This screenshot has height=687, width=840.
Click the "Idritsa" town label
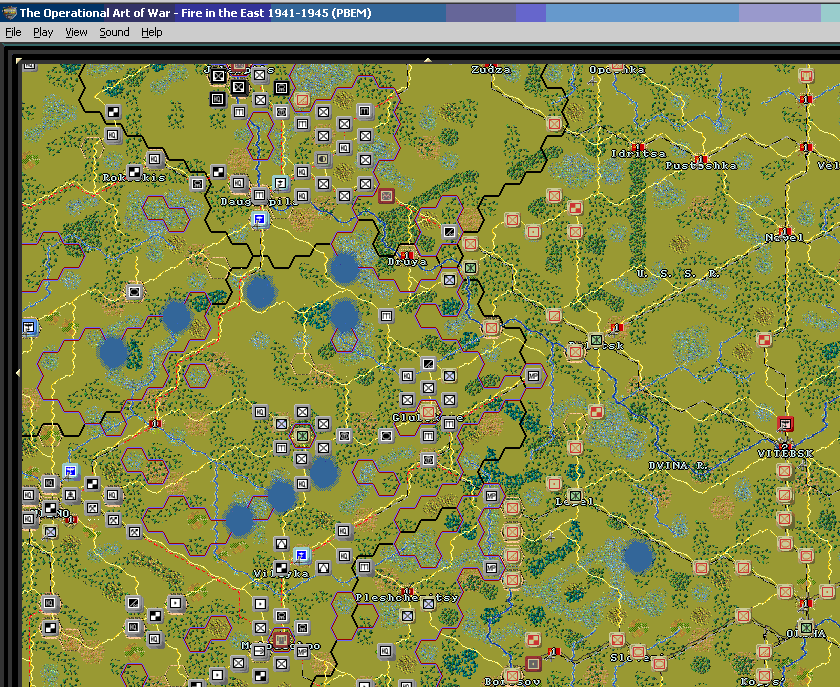[x=638, y=154]
